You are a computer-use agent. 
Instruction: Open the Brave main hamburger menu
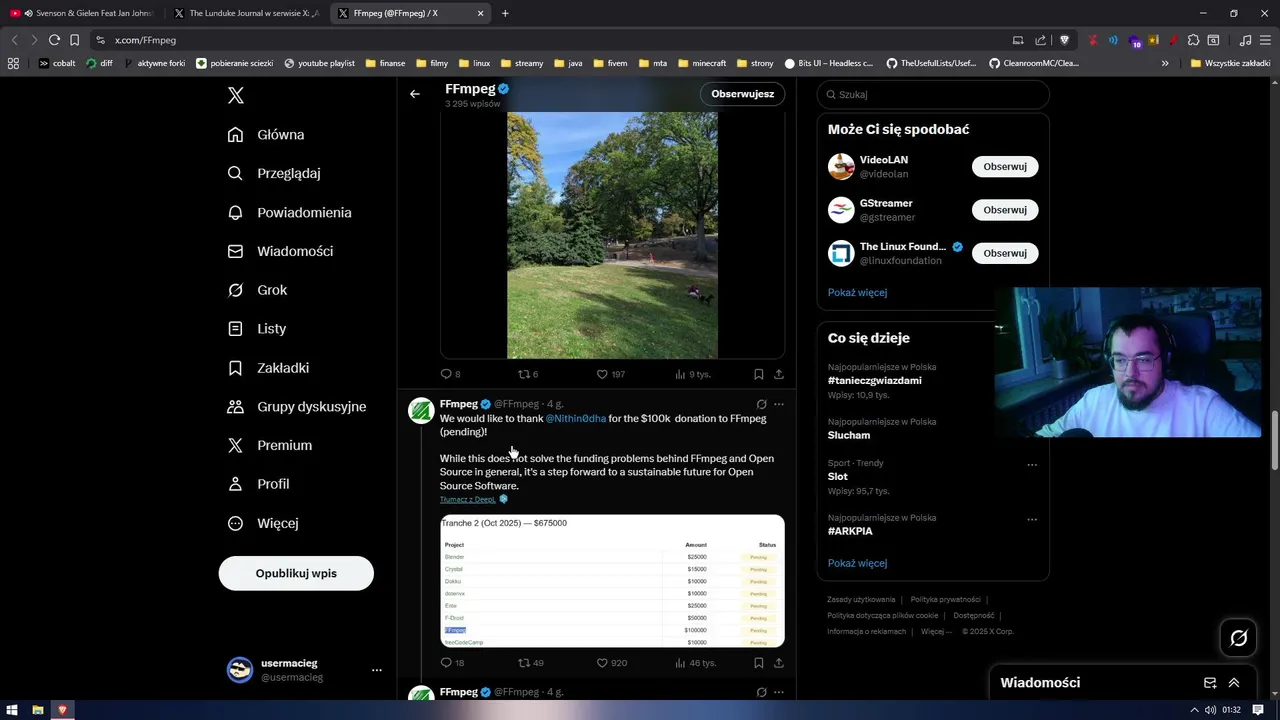[1265, 40]
